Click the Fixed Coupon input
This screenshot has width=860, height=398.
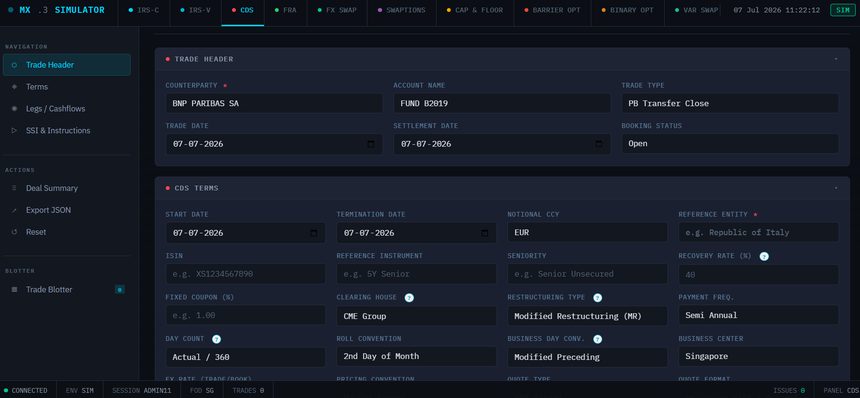coord(246,315)
